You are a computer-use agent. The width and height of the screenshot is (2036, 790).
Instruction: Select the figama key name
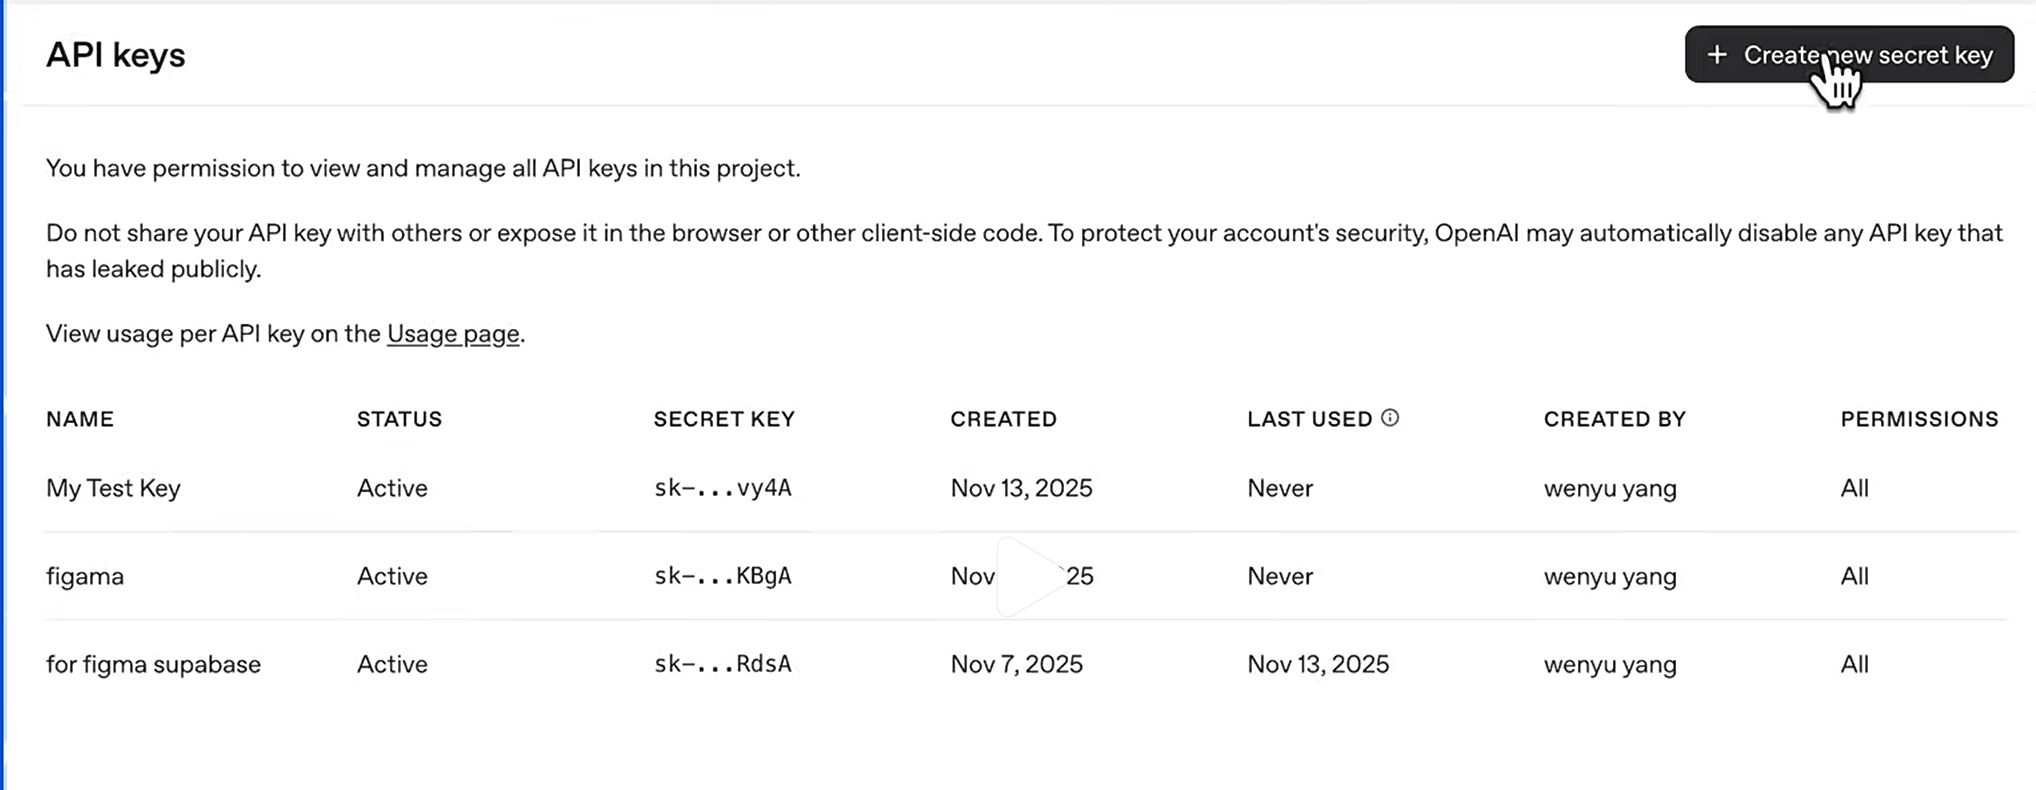pyautogui.click(x=85, y=576)
